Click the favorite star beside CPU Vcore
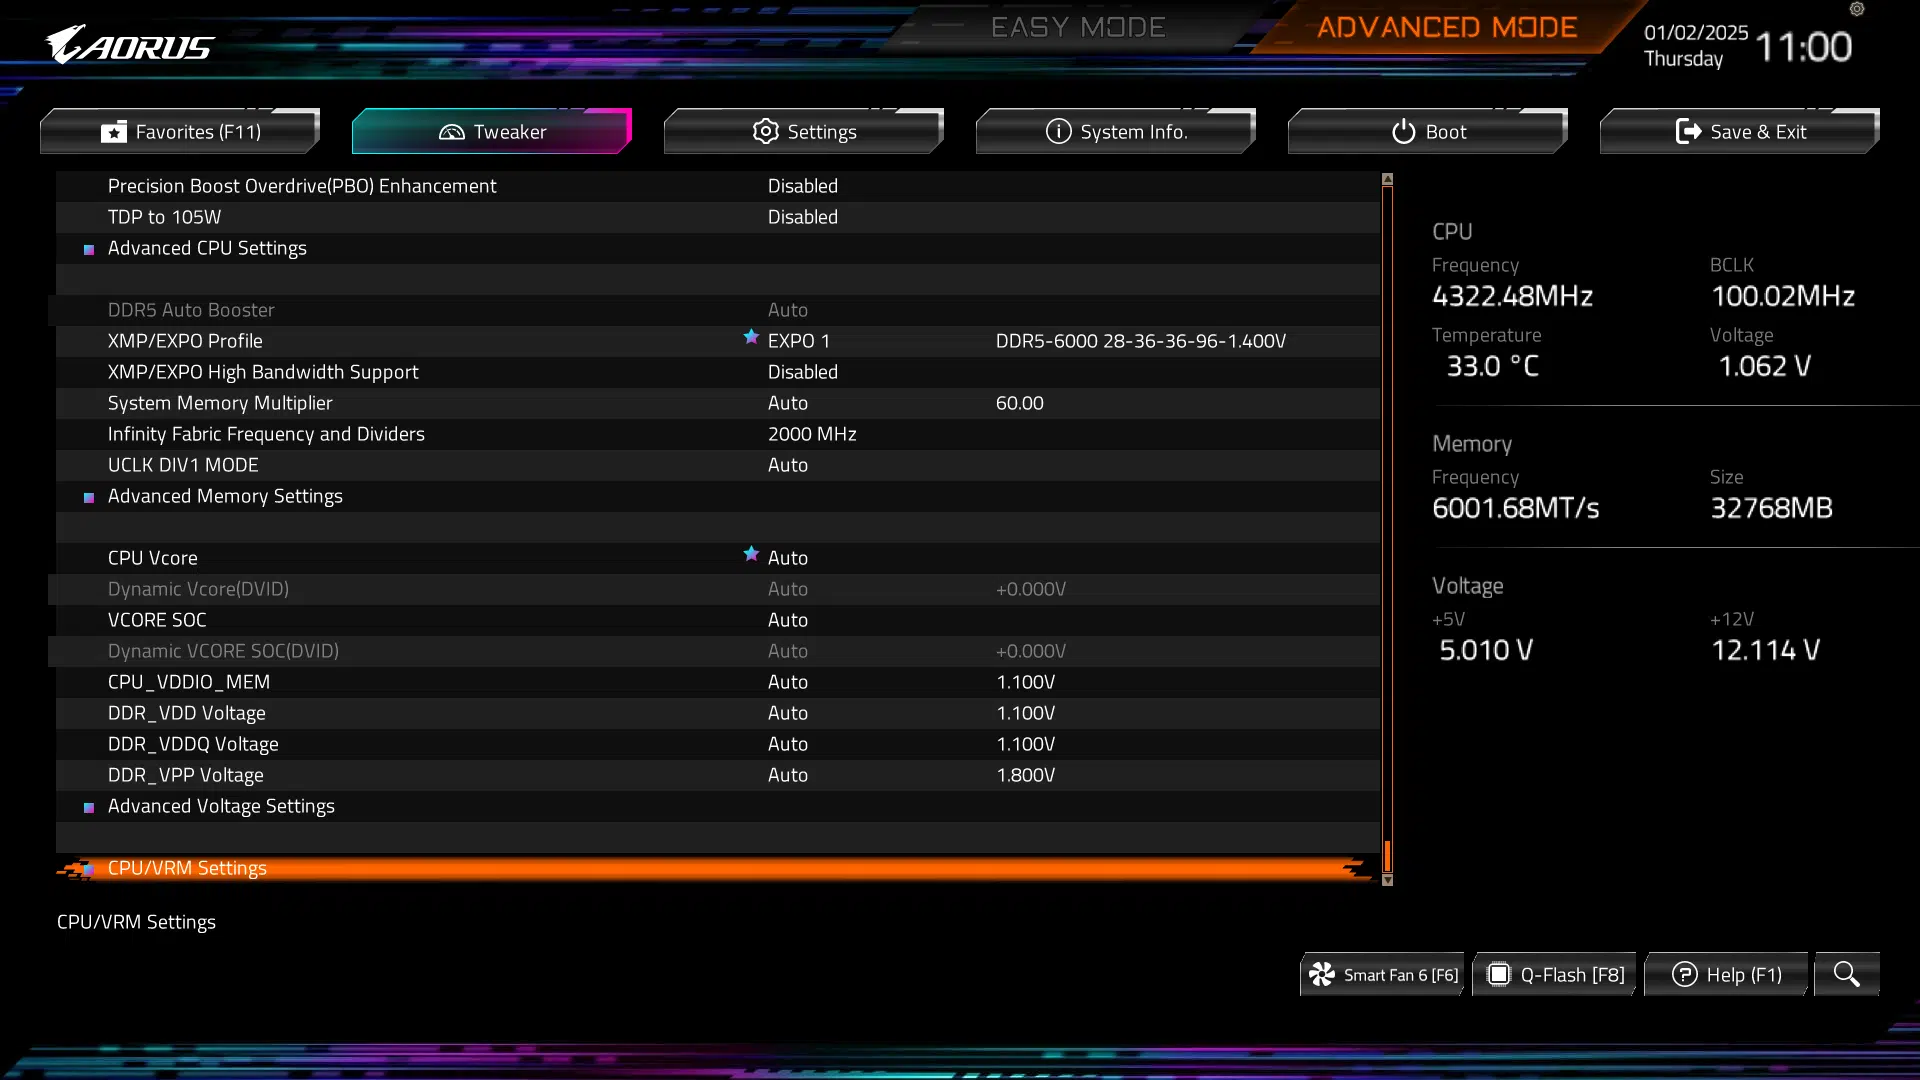Screen dimensions: 1920x1080 tap(751, 554)
